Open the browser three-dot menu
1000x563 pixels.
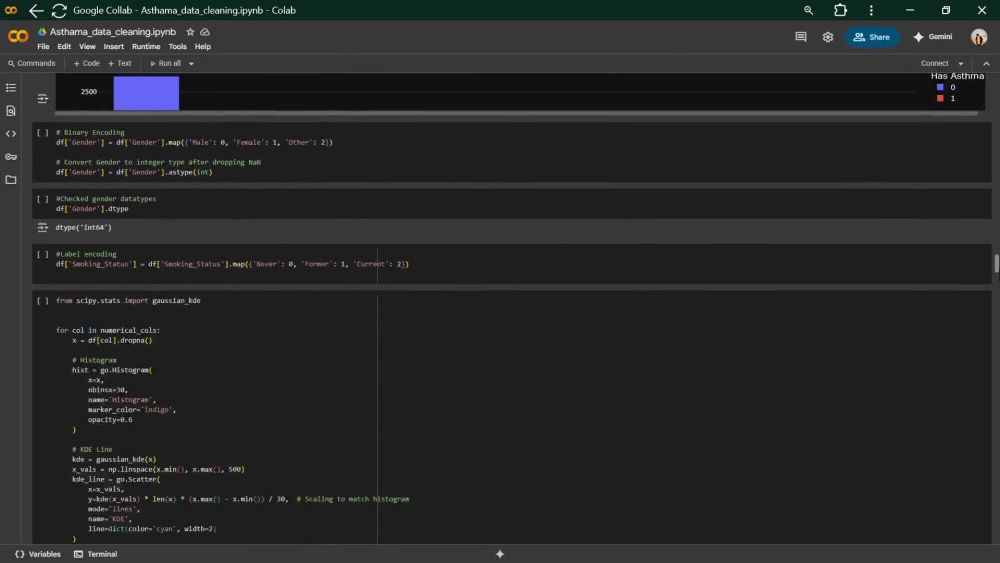pyautogui.click(x=871, y=10)
